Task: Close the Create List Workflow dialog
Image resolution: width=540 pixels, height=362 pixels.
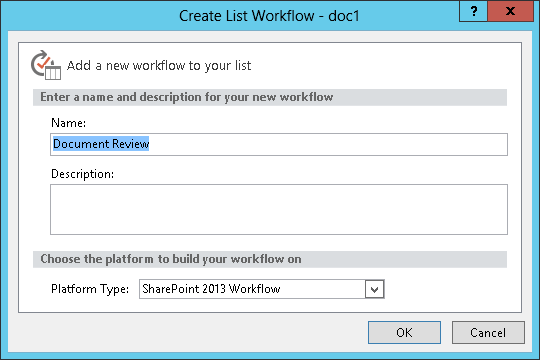Action: point(510,11)
